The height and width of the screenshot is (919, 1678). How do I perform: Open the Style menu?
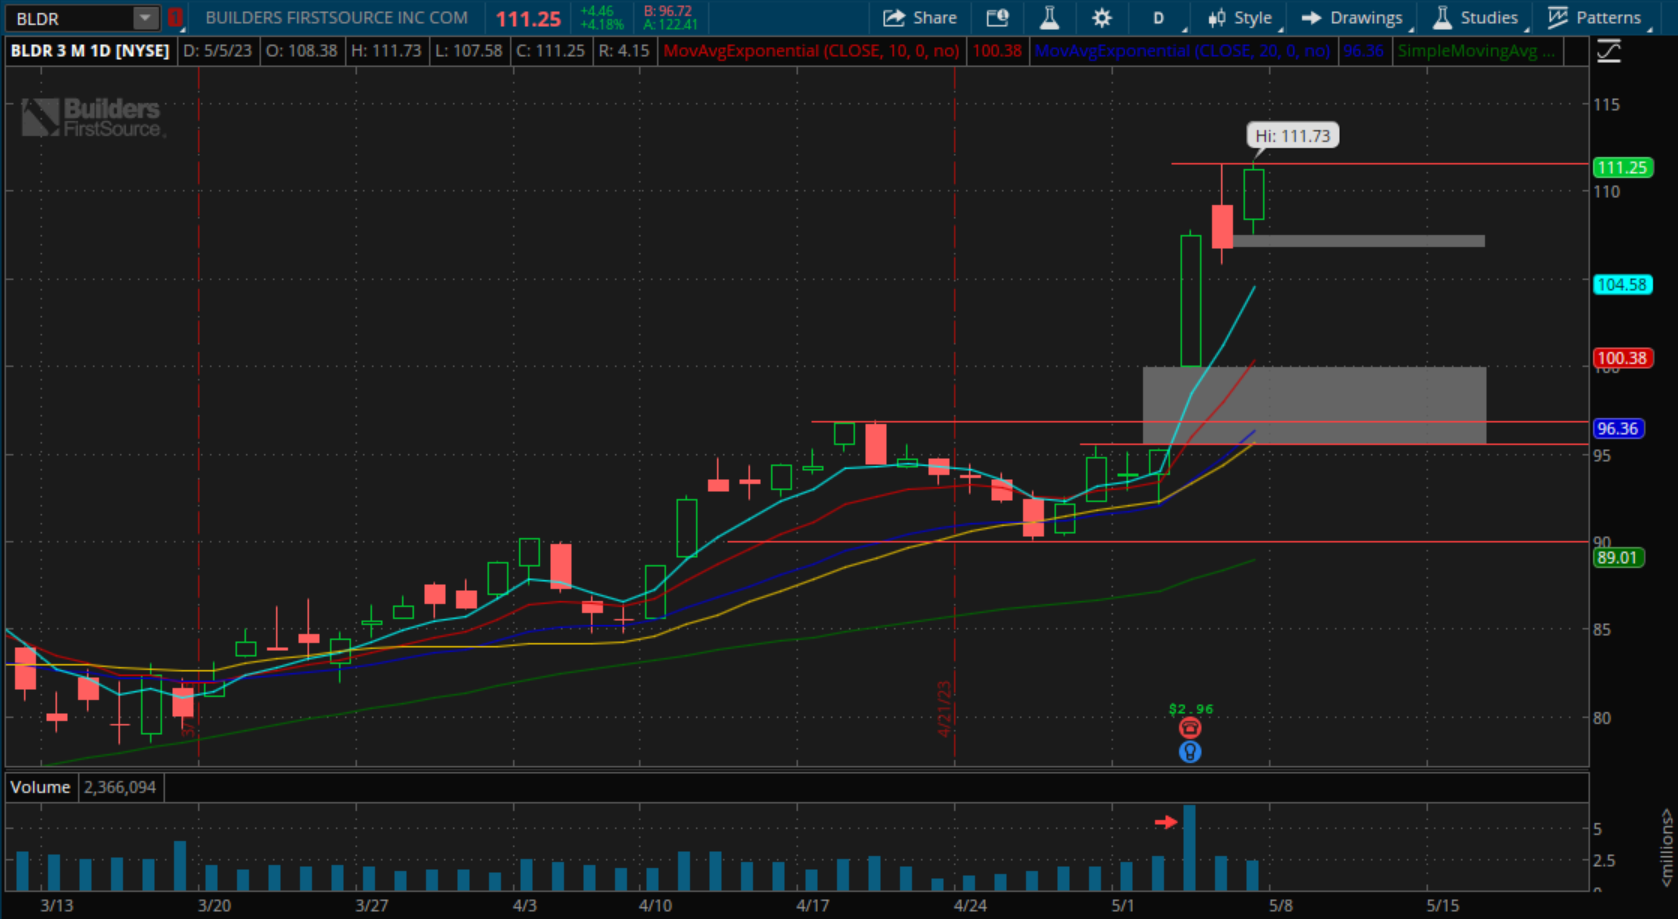pos(1240,18)
